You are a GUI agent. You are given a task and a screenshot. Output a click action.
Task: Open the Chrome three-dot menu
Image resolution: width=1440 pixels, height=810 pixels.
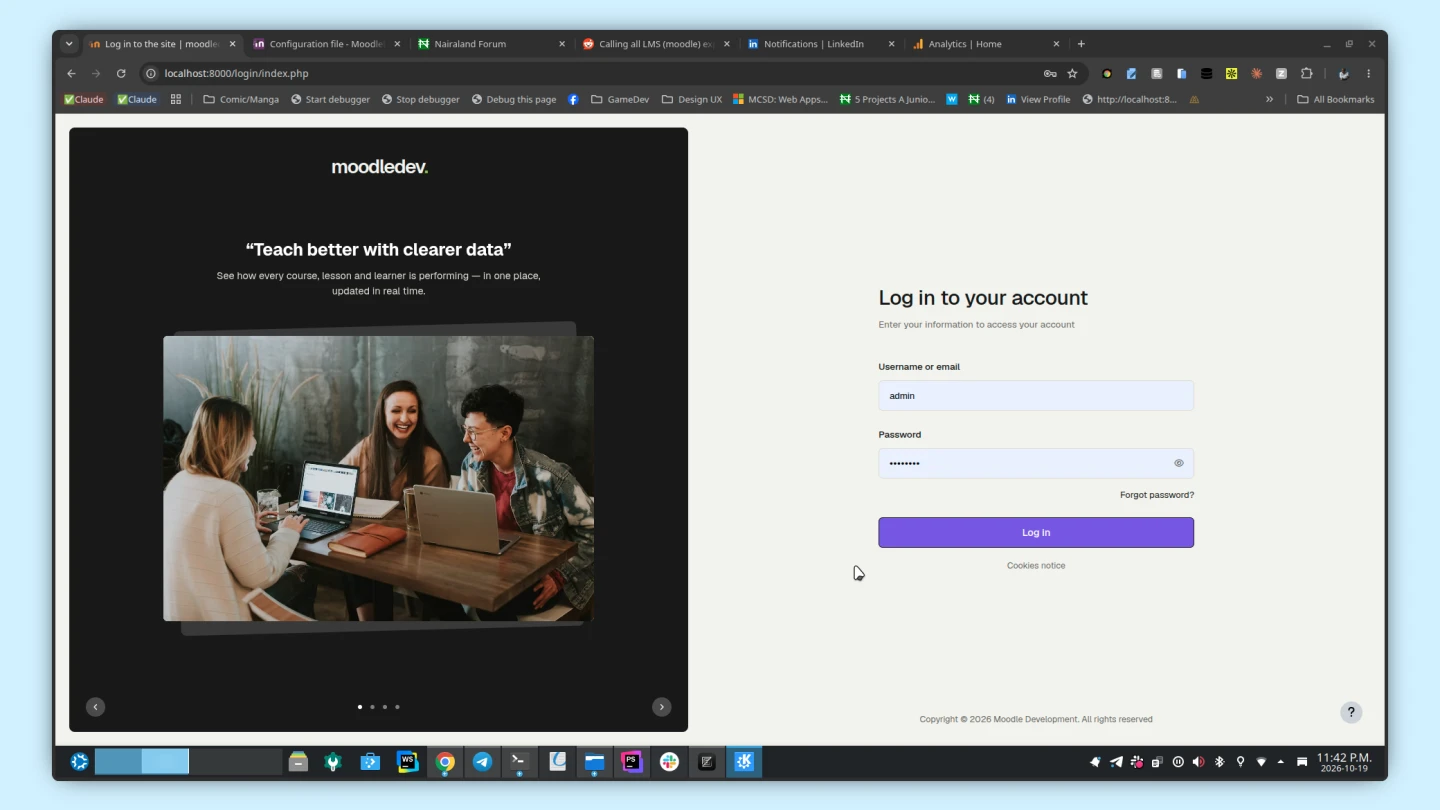1368,73
